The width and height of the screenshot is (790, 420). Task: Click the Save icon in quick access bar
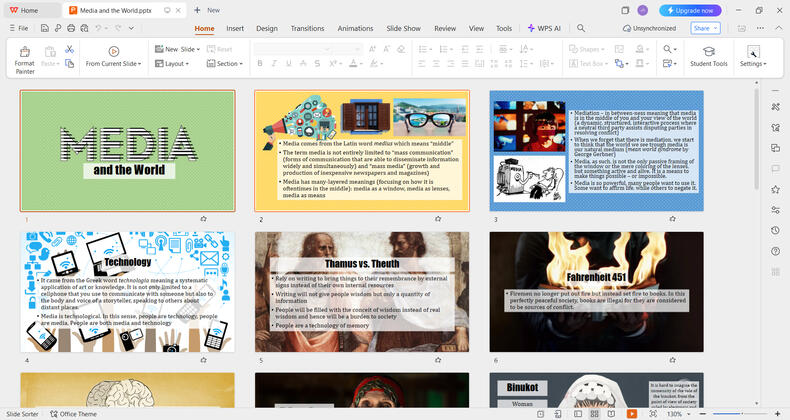[45, 28]
